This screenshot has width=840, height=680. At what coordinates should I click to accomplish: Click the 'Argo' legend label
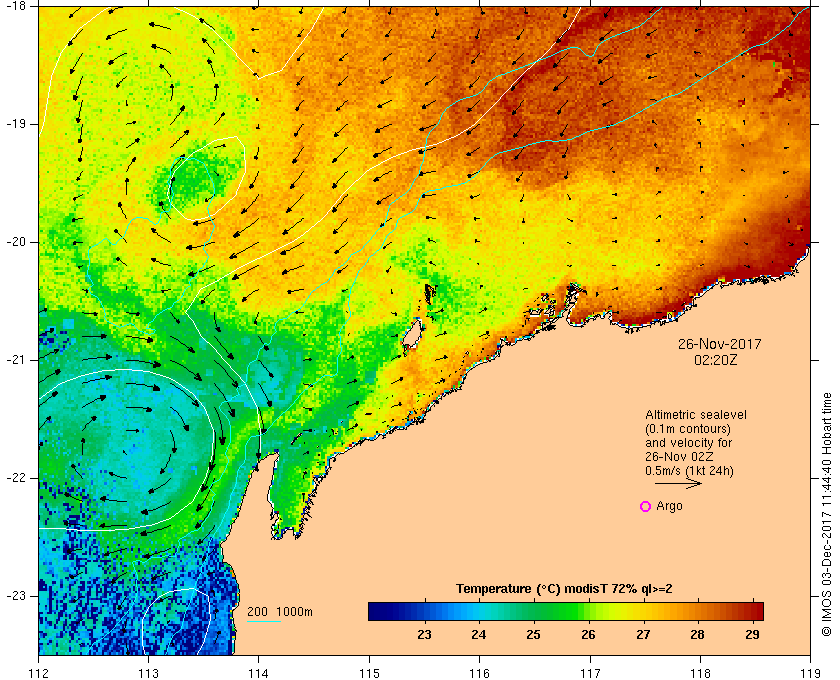coord(670,506)
